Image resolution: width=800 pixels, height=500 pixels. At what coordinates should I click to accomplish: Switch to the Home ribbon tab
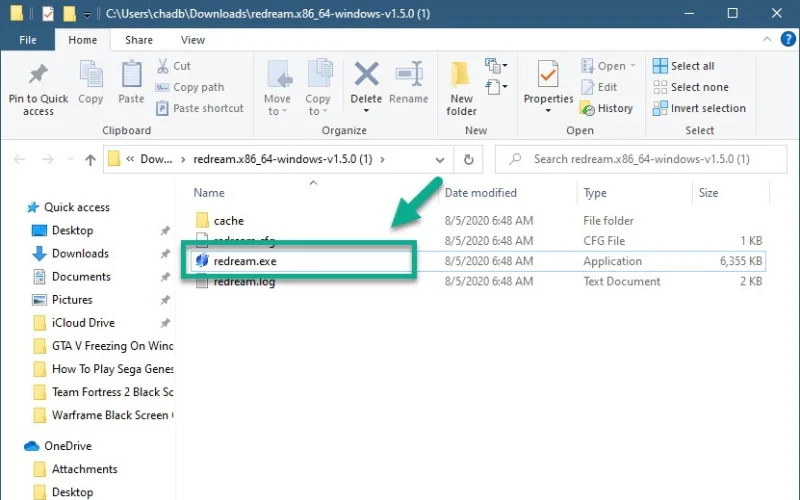click(x=83, y=40)
